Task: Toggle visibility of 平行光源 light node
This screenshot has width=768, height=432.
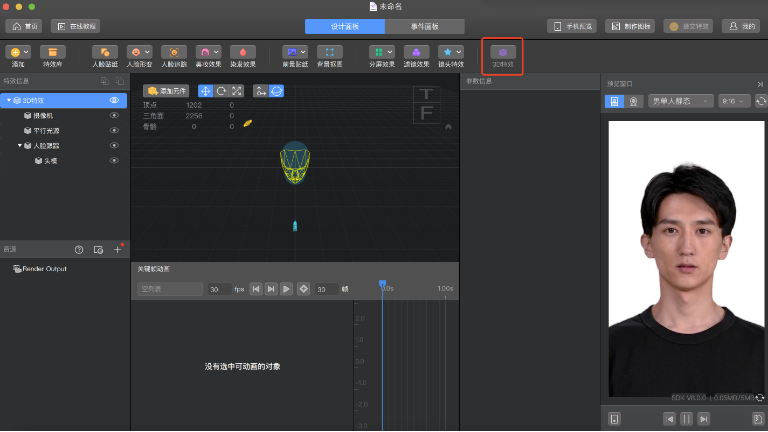Action: [x=114, y=130]
